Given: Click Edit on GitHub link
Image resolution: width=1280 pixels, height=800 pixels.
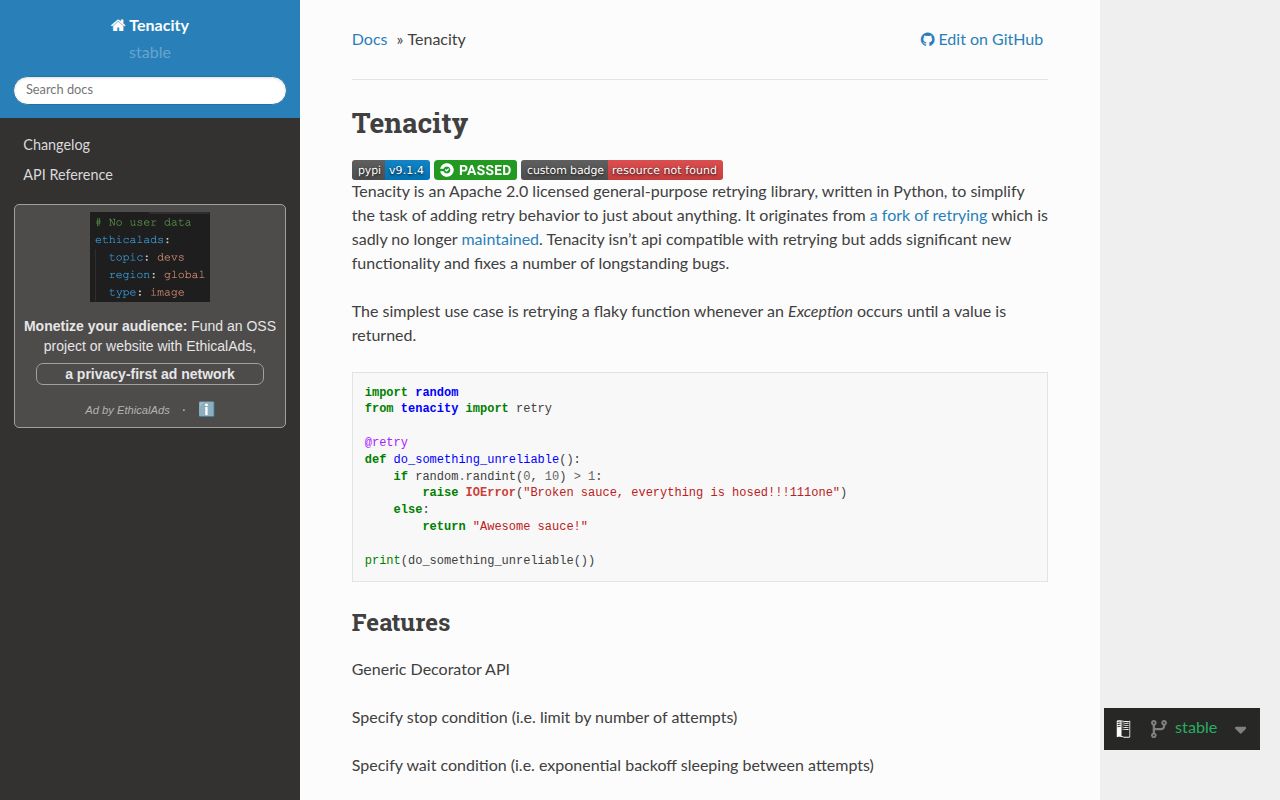Looking at the screenshot, I should [982, 40].
